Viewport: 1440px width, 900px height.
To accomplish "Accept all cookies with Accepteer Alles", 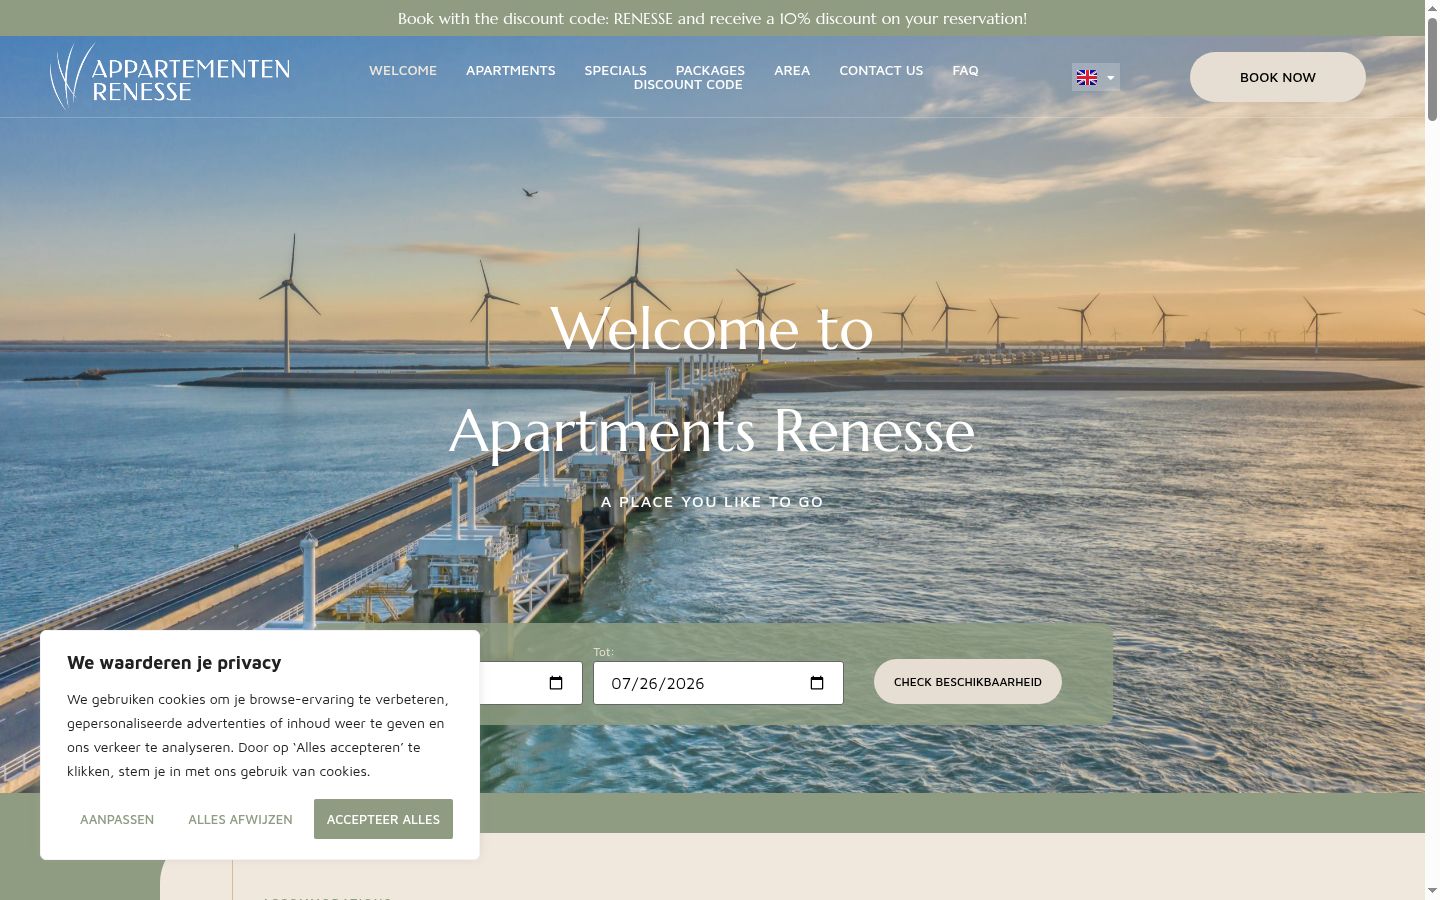I will coord(383,819).
